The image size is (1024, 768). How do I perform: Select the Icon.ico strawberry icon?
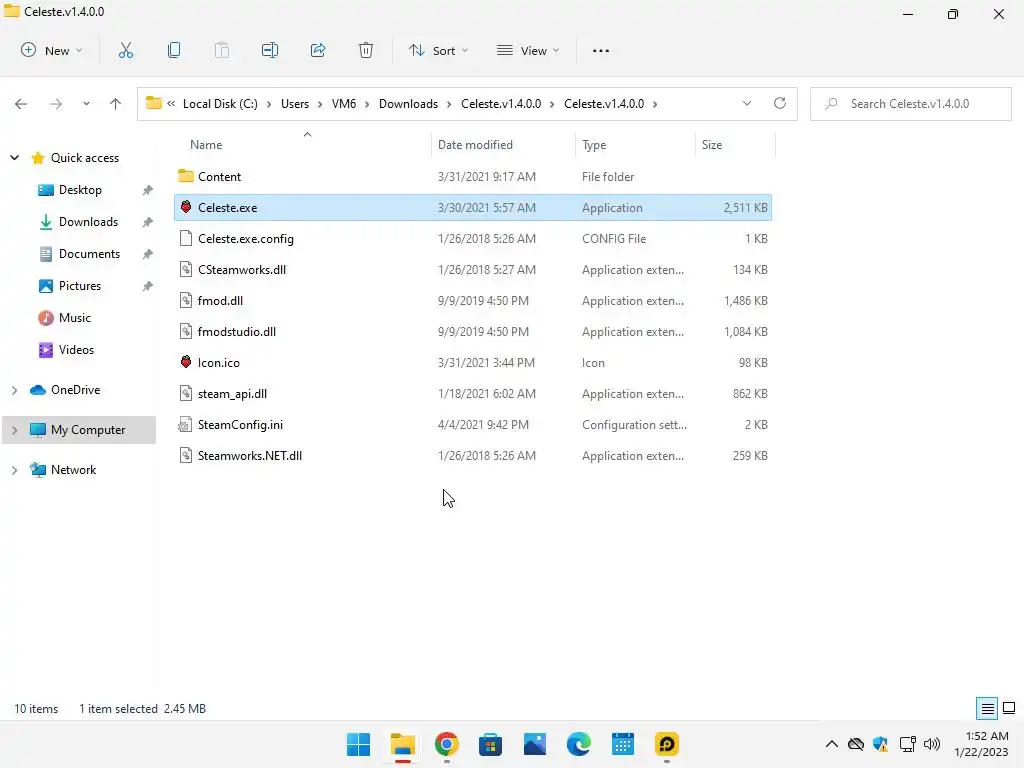click(x=186, y=362)
